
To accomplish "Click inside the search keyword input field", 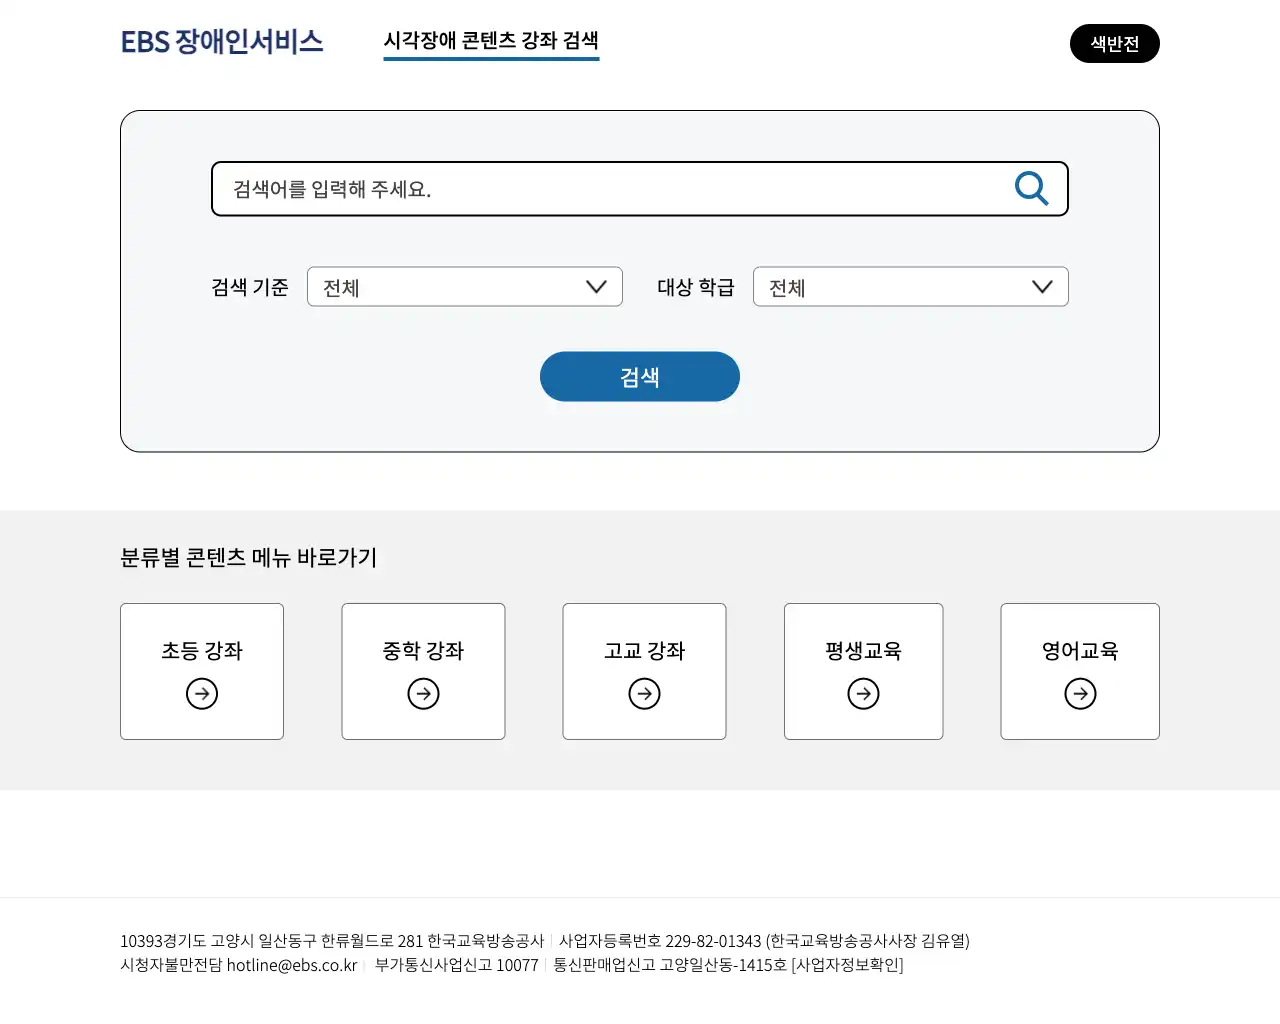I will click(x=600, y=188).
